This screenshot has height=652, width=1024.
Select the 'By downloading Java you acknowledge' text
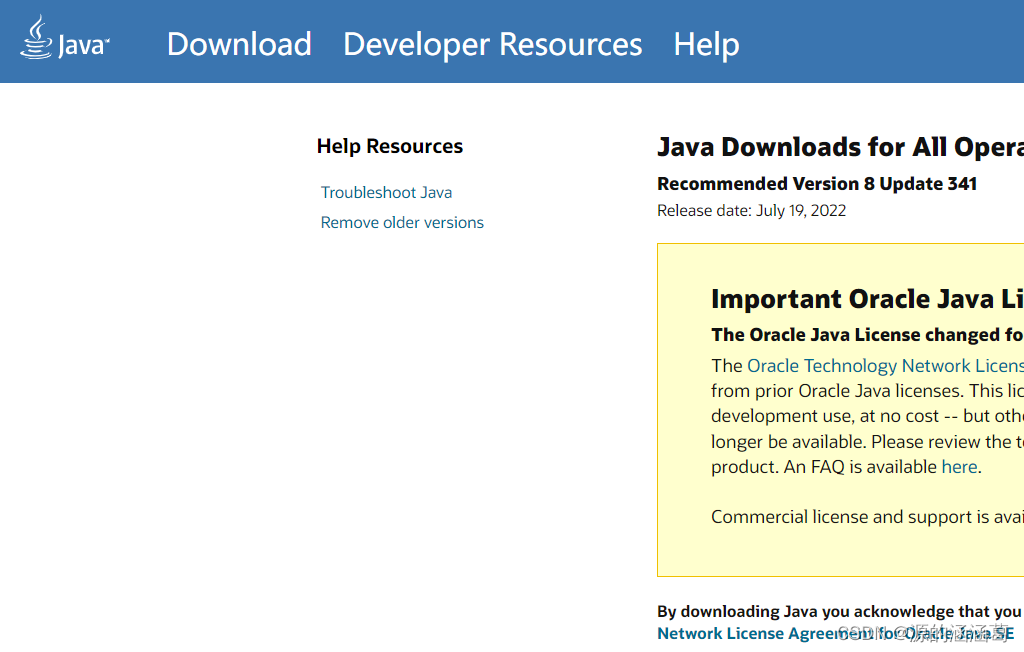coord(840,611)
